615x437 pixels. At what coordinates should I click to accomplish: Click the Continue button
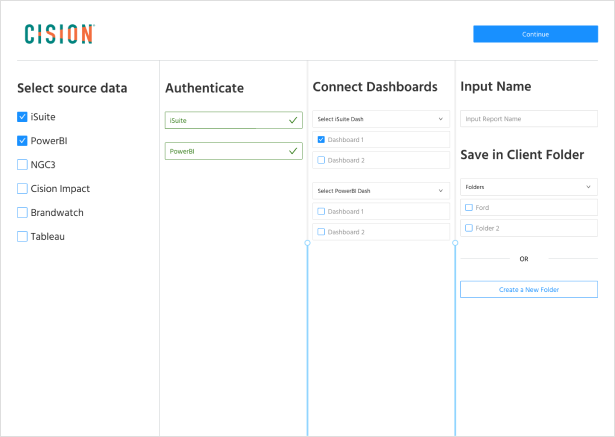535,34
